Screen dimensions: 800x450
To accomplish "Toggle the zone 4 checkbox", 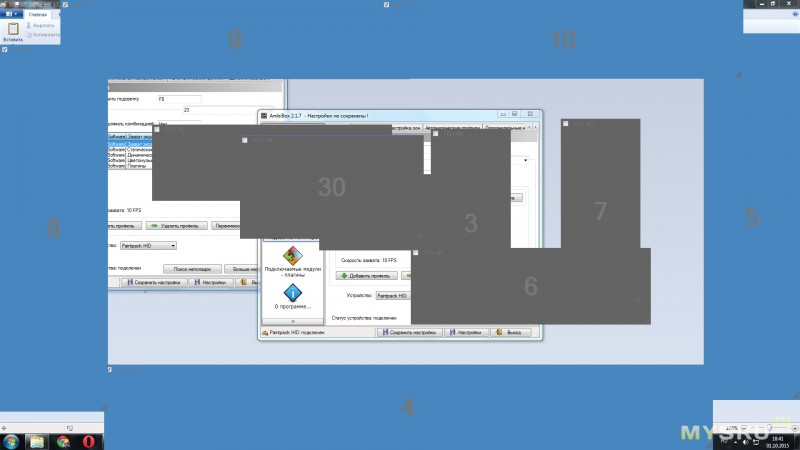I will pyautogui.click(x=110, y=369).
